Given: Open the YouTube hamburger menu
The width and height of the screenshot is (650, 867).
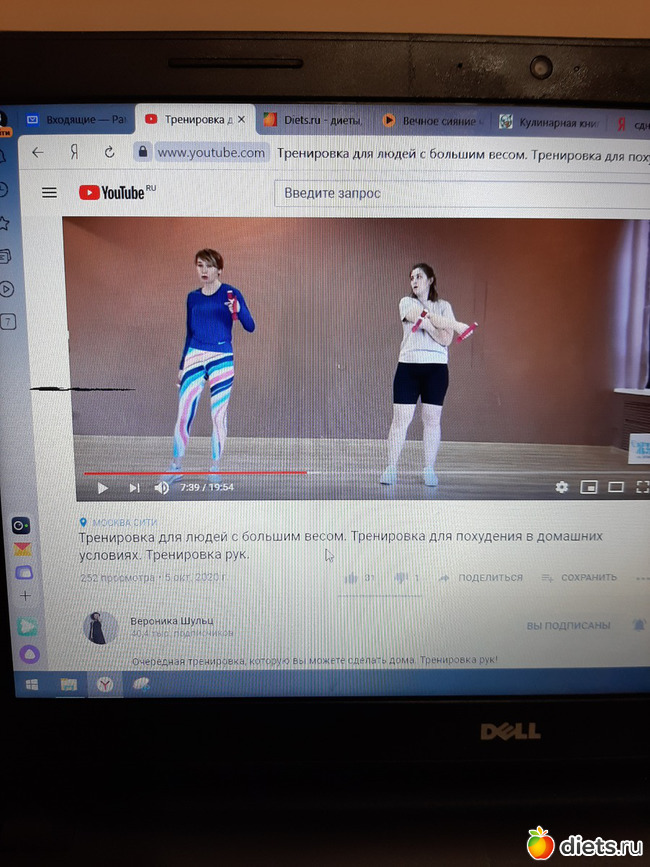Looking at the screenshot, I should pyautogui.click(x=49, y=193).
